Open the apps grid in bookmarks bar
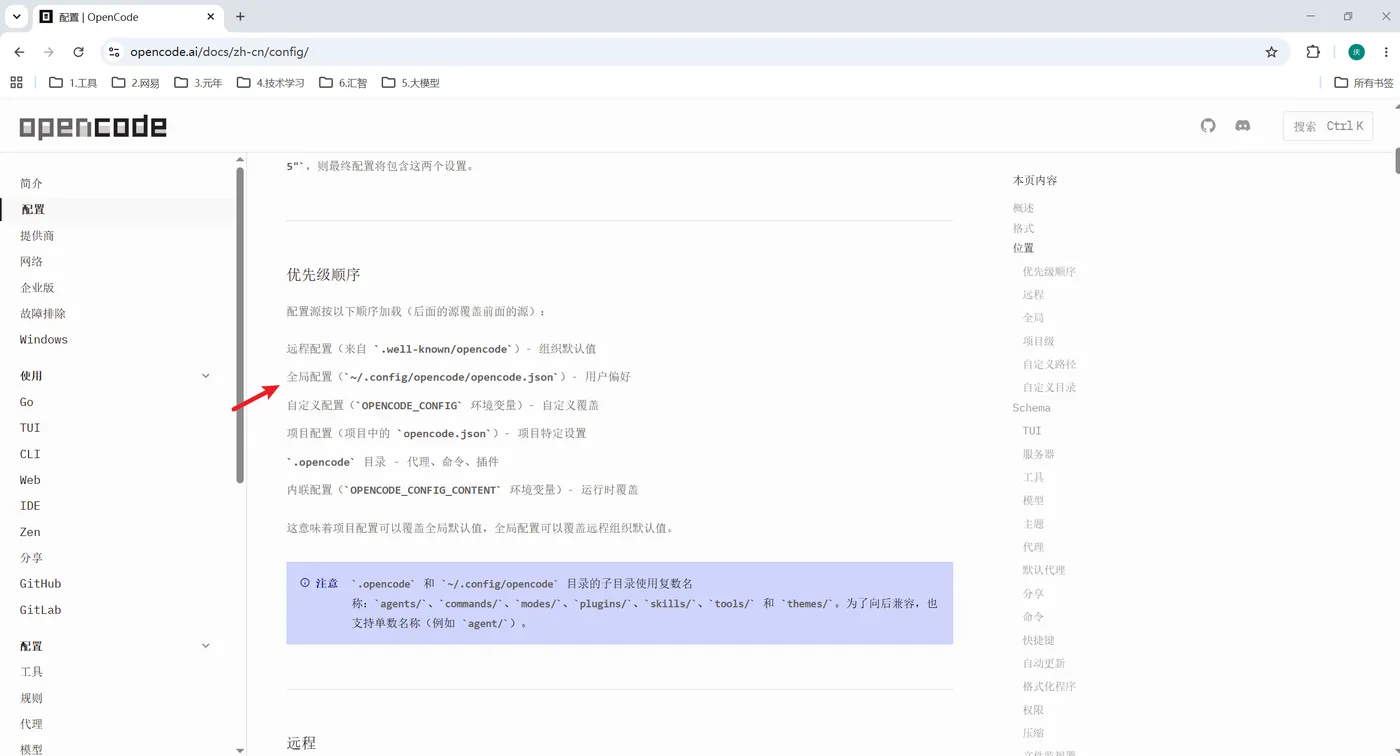This screenshot has width=1400, height=756. [x=16, y=83]
